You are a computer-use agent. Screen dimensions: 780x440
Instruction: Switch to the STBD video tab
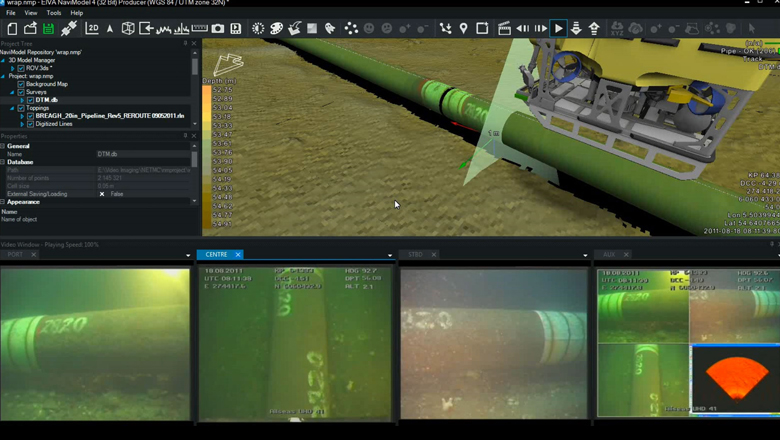click(415, 255)
